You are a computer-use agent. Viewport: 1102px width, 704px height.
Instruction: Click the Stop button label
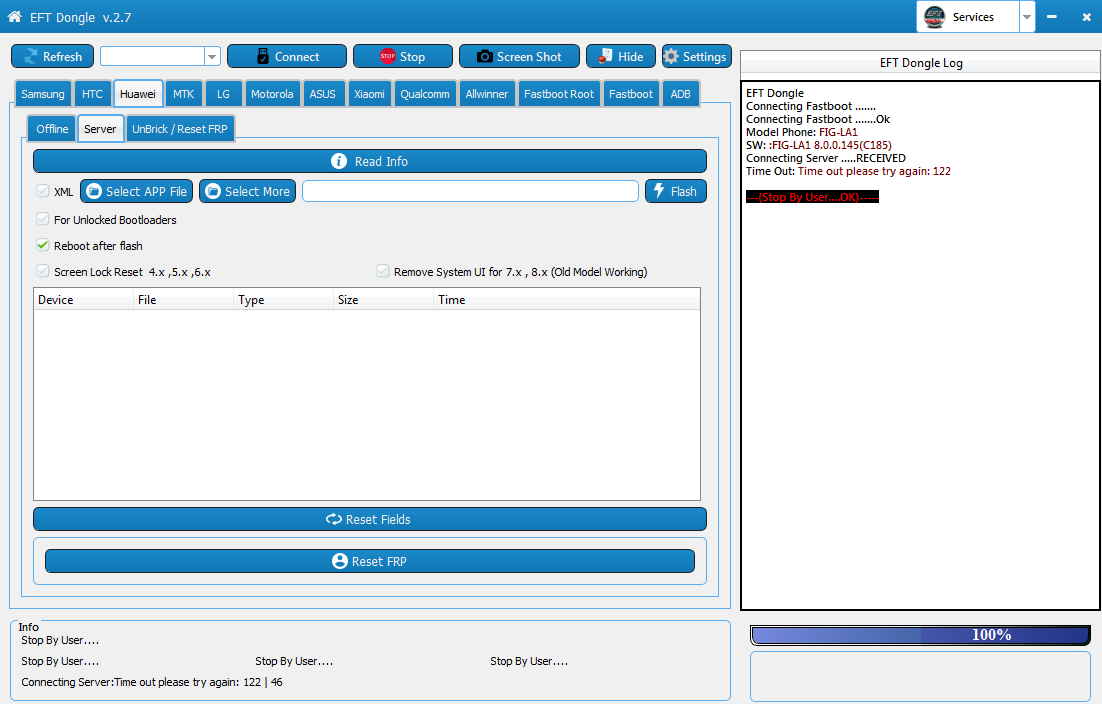pyautogui.click(x=412, y=57)
